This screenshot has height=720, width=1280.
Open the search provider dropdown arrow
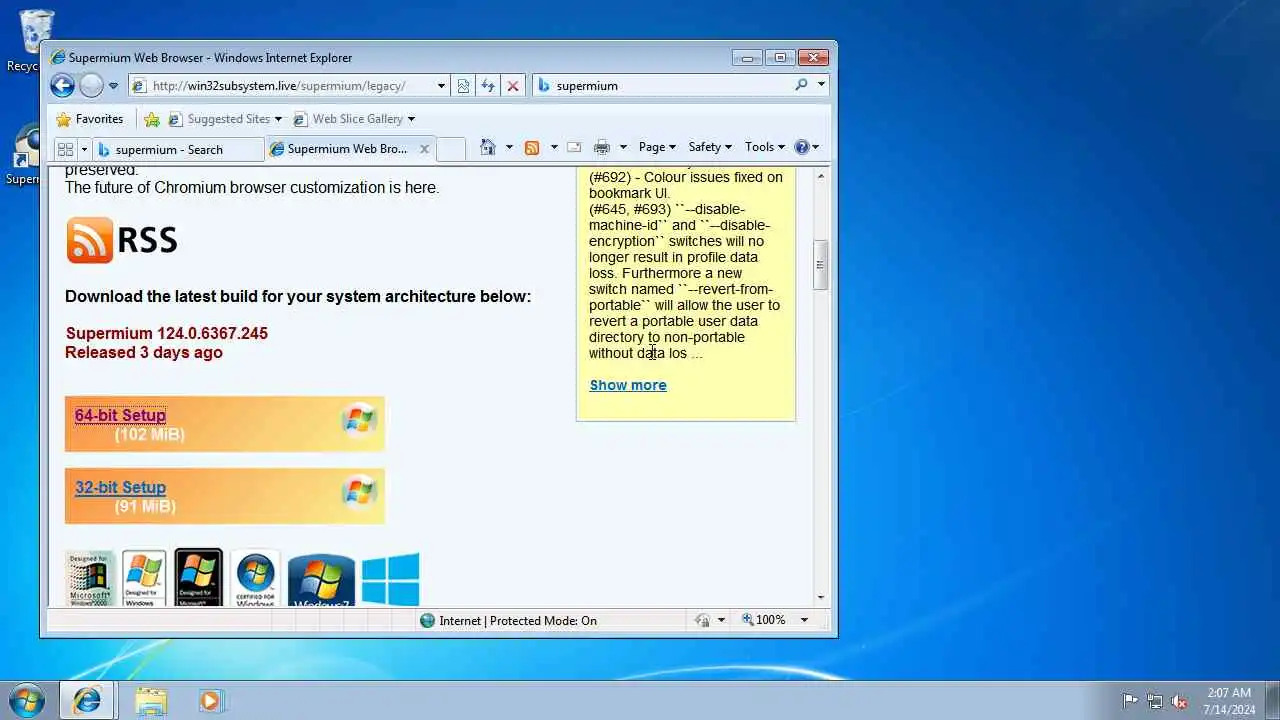821,85
